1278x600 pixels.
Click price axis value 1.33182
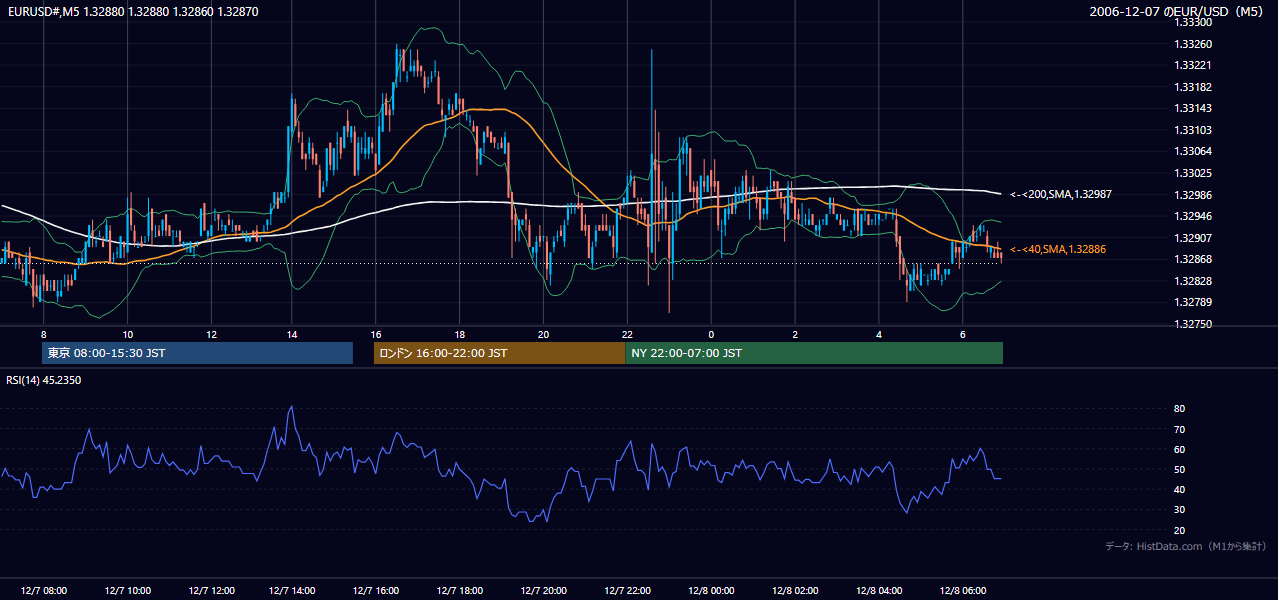tap(1194, 88)
